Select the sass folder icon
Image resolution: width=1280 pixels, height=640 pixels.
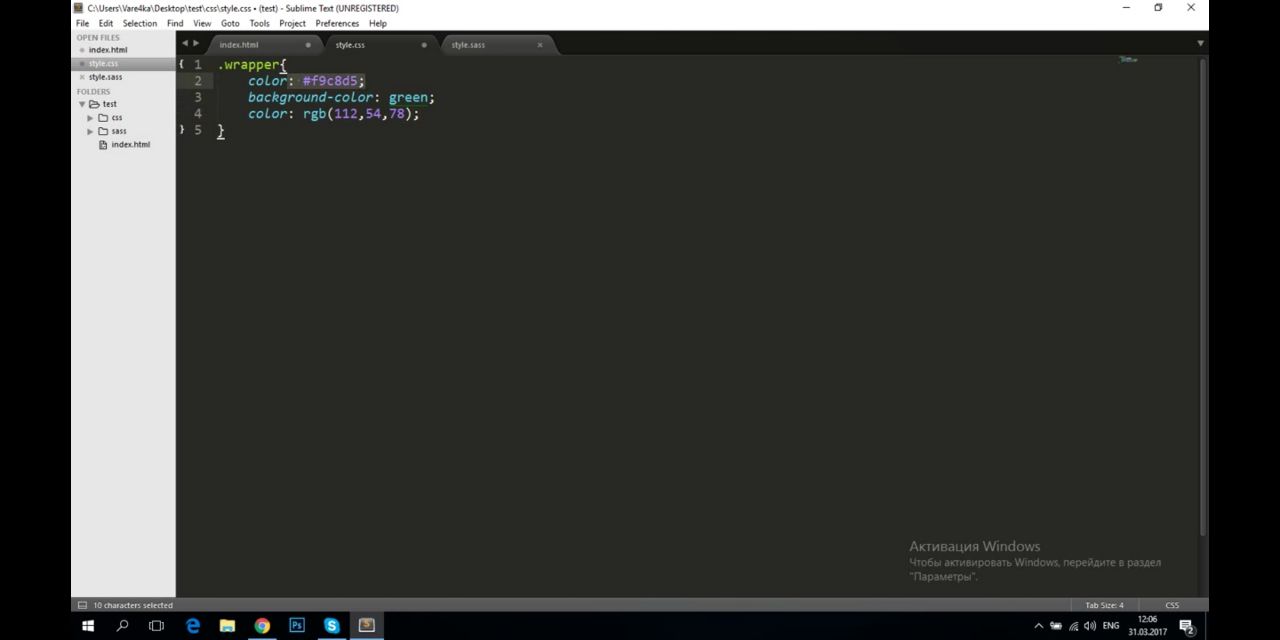[x=103, y=131]
